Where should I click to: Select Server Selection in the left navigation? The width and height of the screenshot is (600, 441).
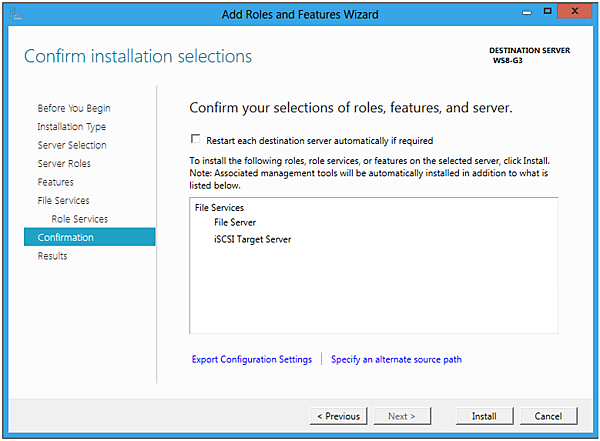(x=71, y=145)
